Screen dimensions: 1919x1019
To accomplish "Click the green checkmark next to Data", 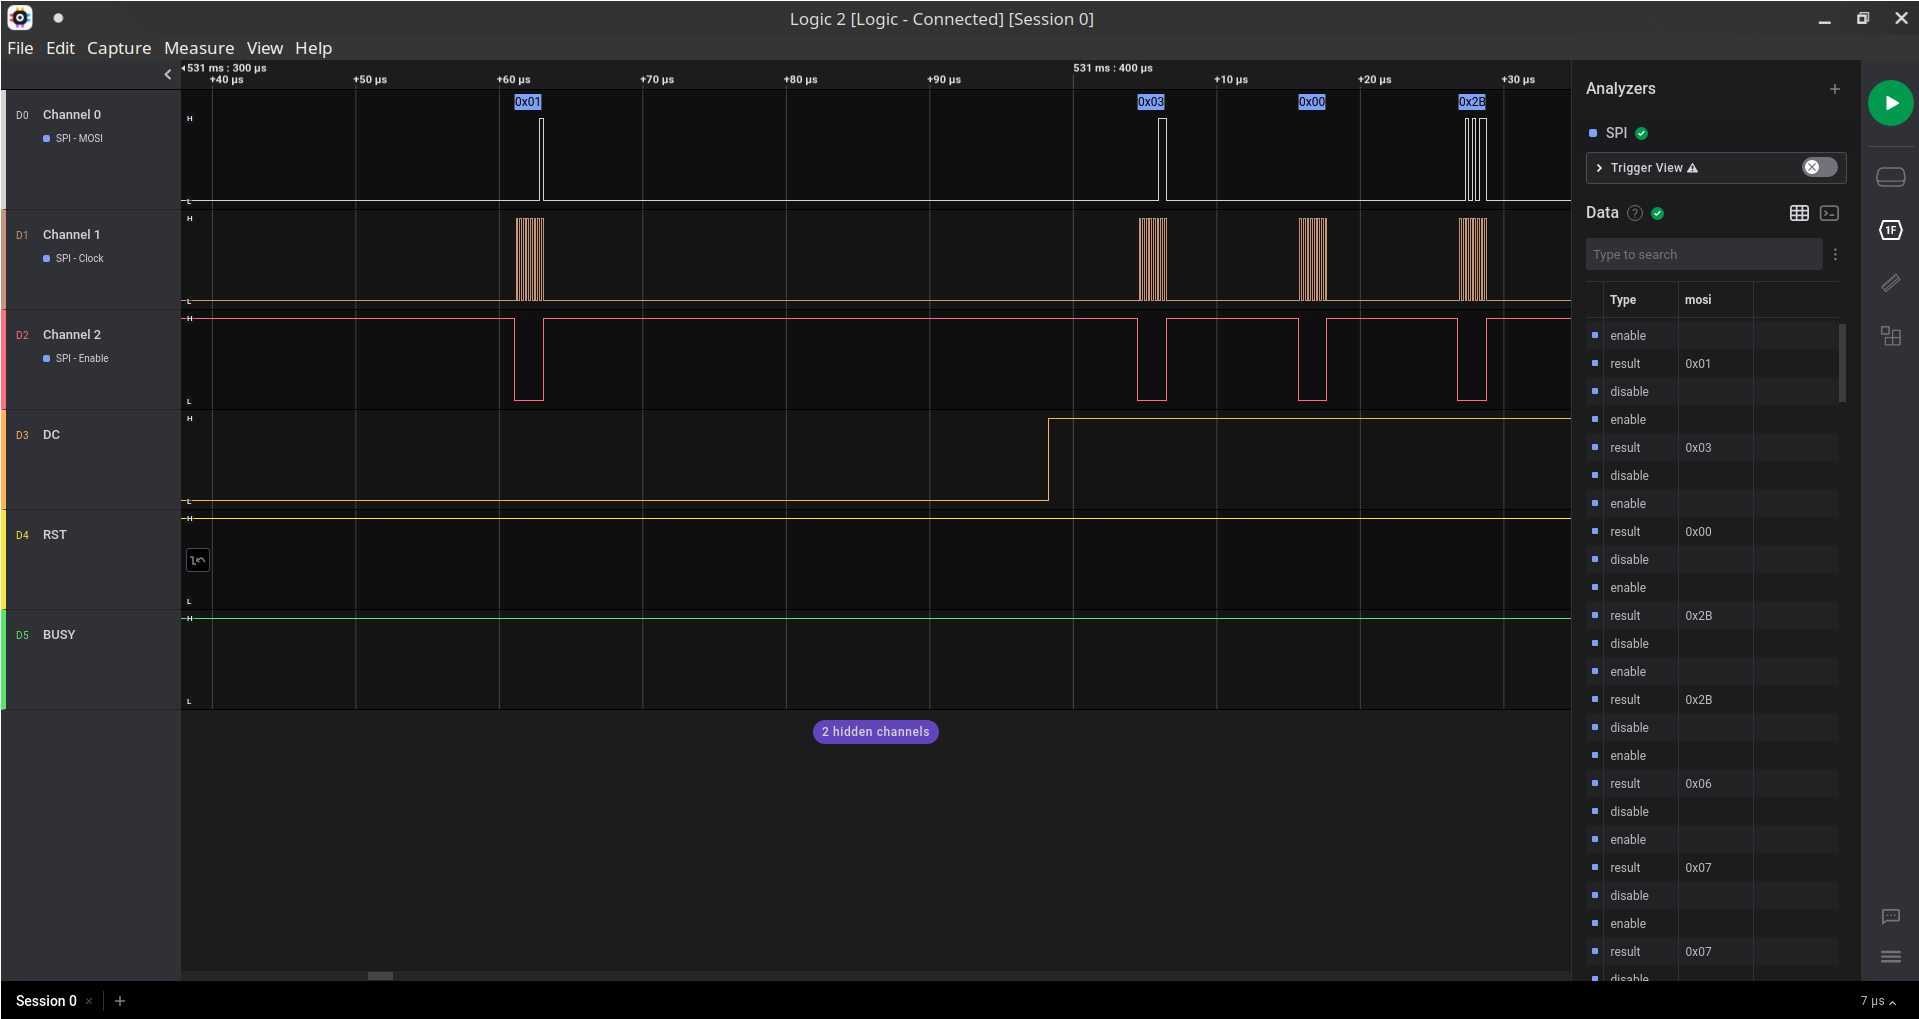I will point(1657,213).
